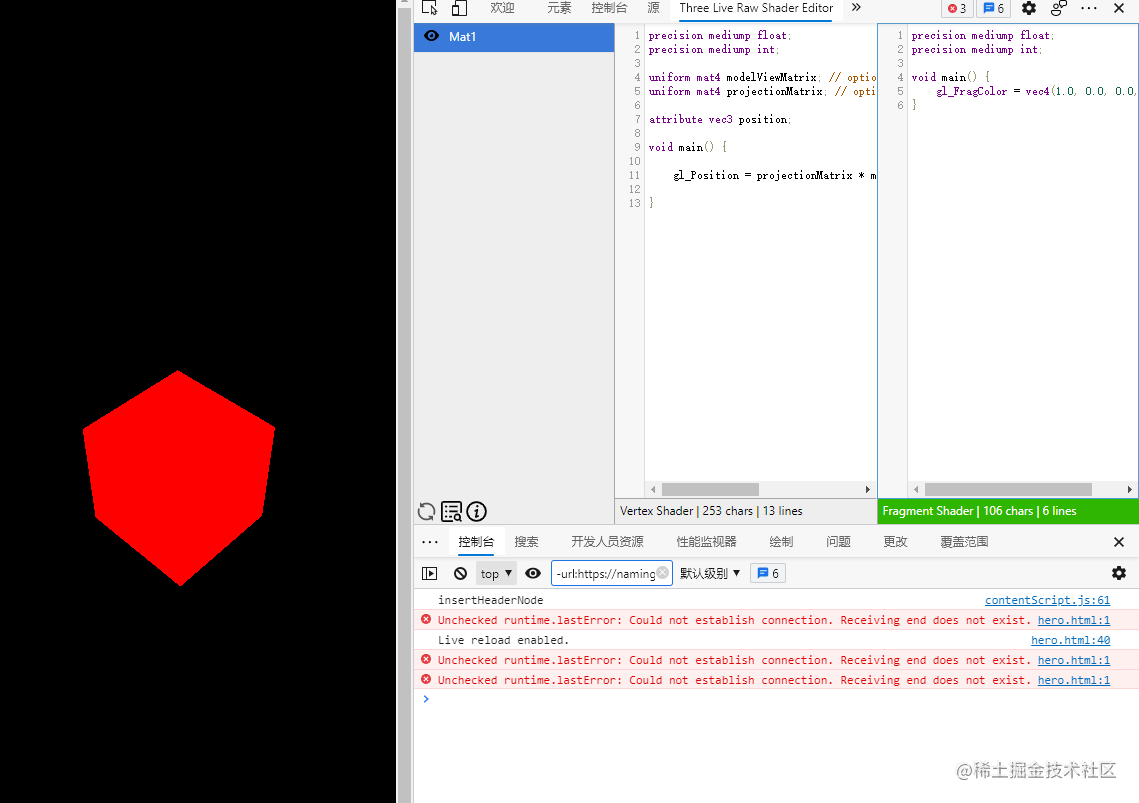Click the 源 tab in top bar
The height and width of the screenshot is (803, 1139).
[x=654, y=8]
